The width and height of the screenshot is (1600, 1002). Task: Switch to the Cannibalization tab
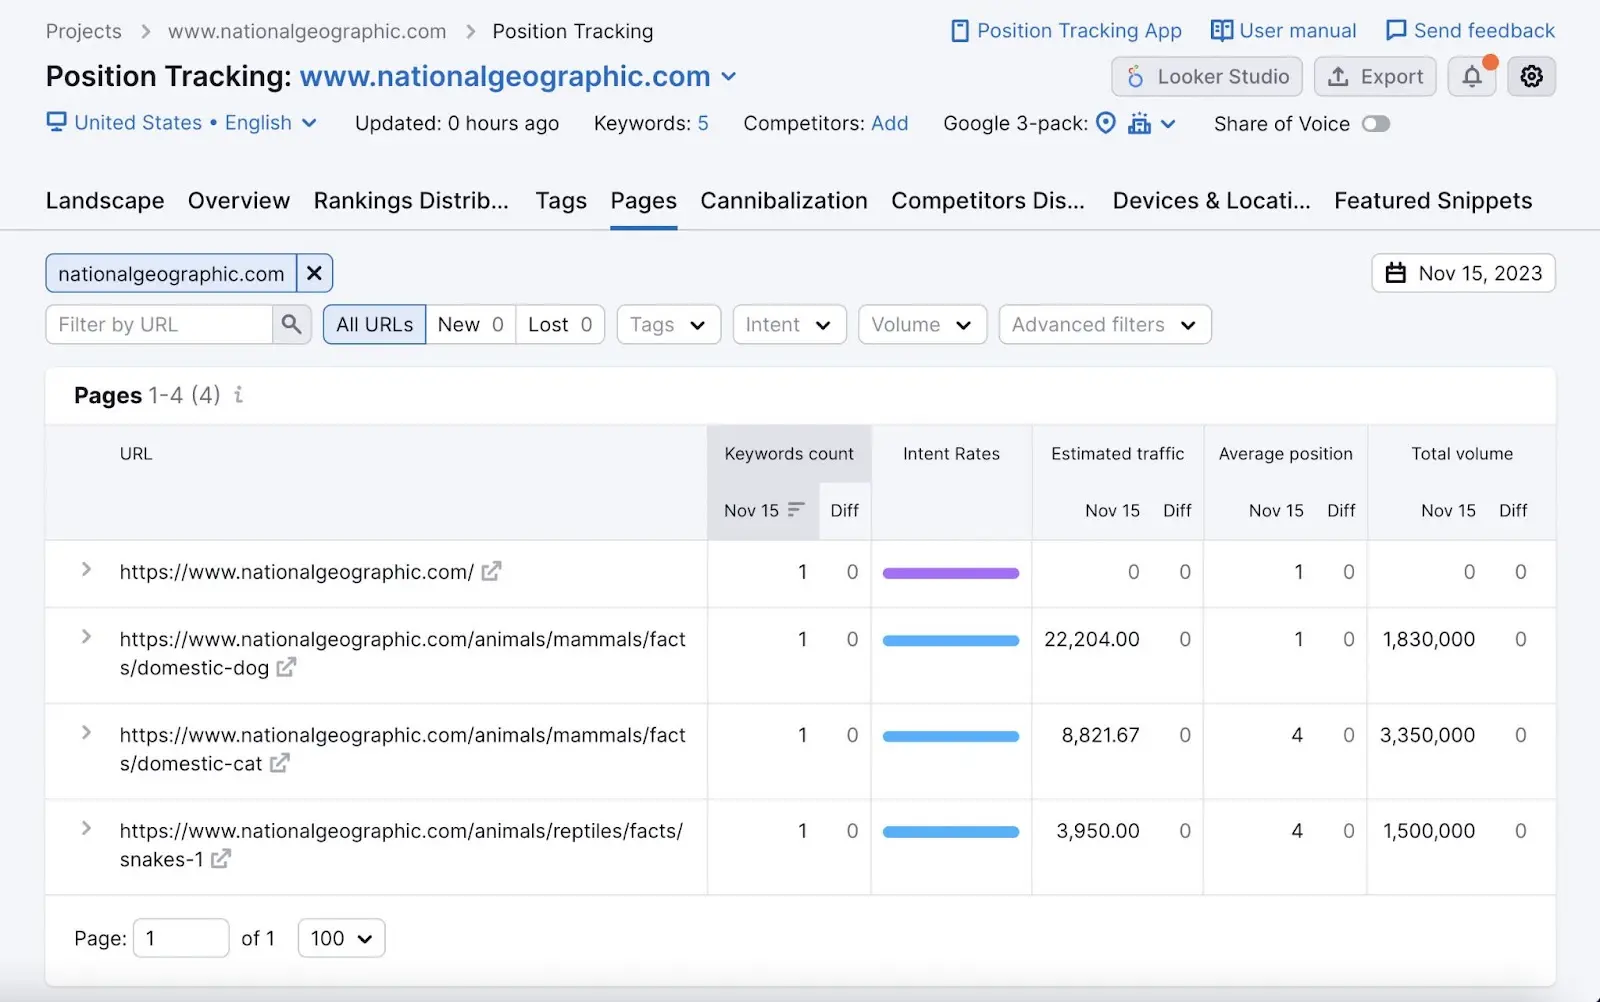[784, 201]
